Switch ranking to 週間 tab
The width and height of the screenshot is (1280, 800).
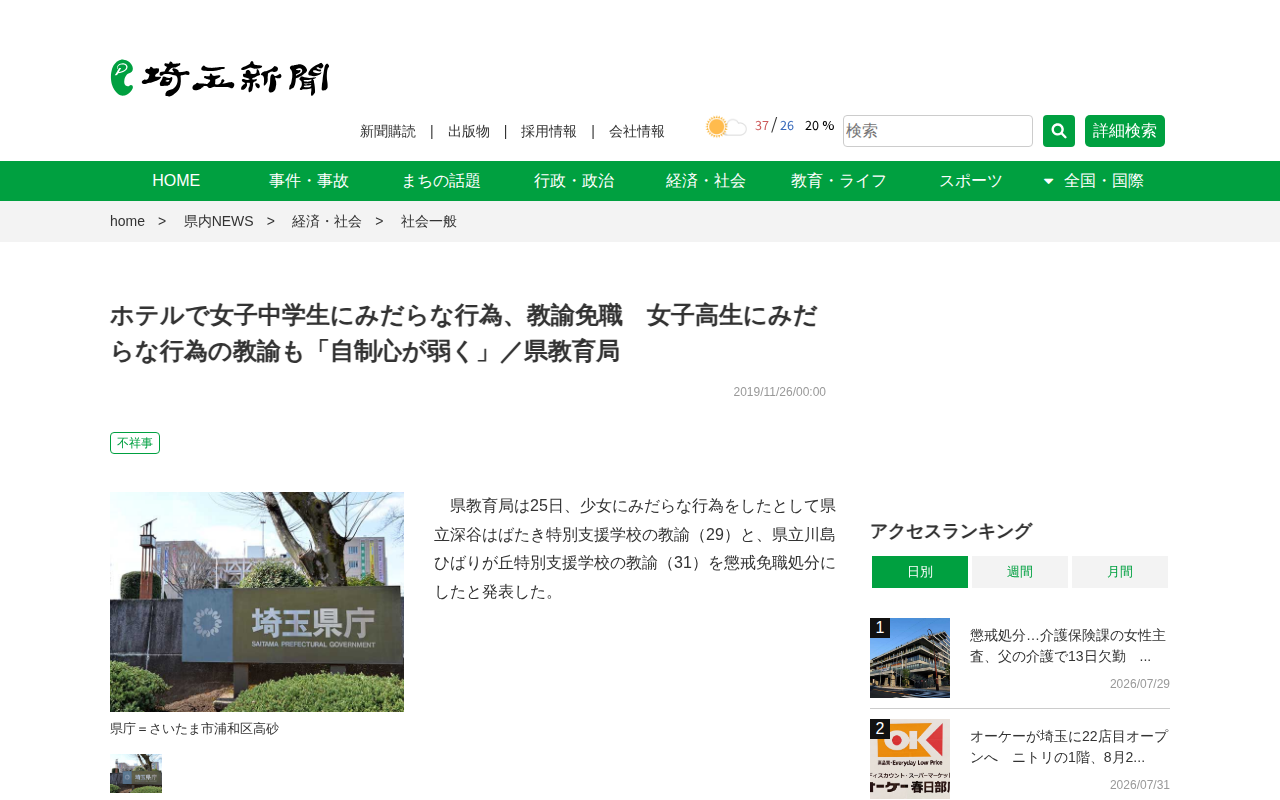(x=1020, y=572)
